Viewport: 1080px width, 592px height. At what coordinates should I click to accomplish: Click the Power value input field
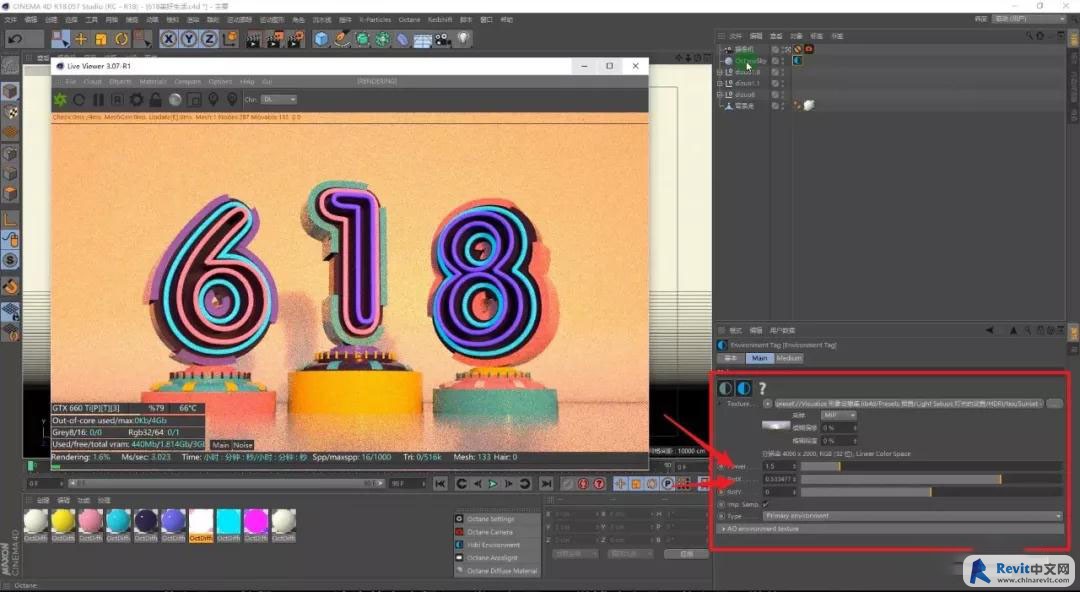pyautogui.click(x=780, y=467)
